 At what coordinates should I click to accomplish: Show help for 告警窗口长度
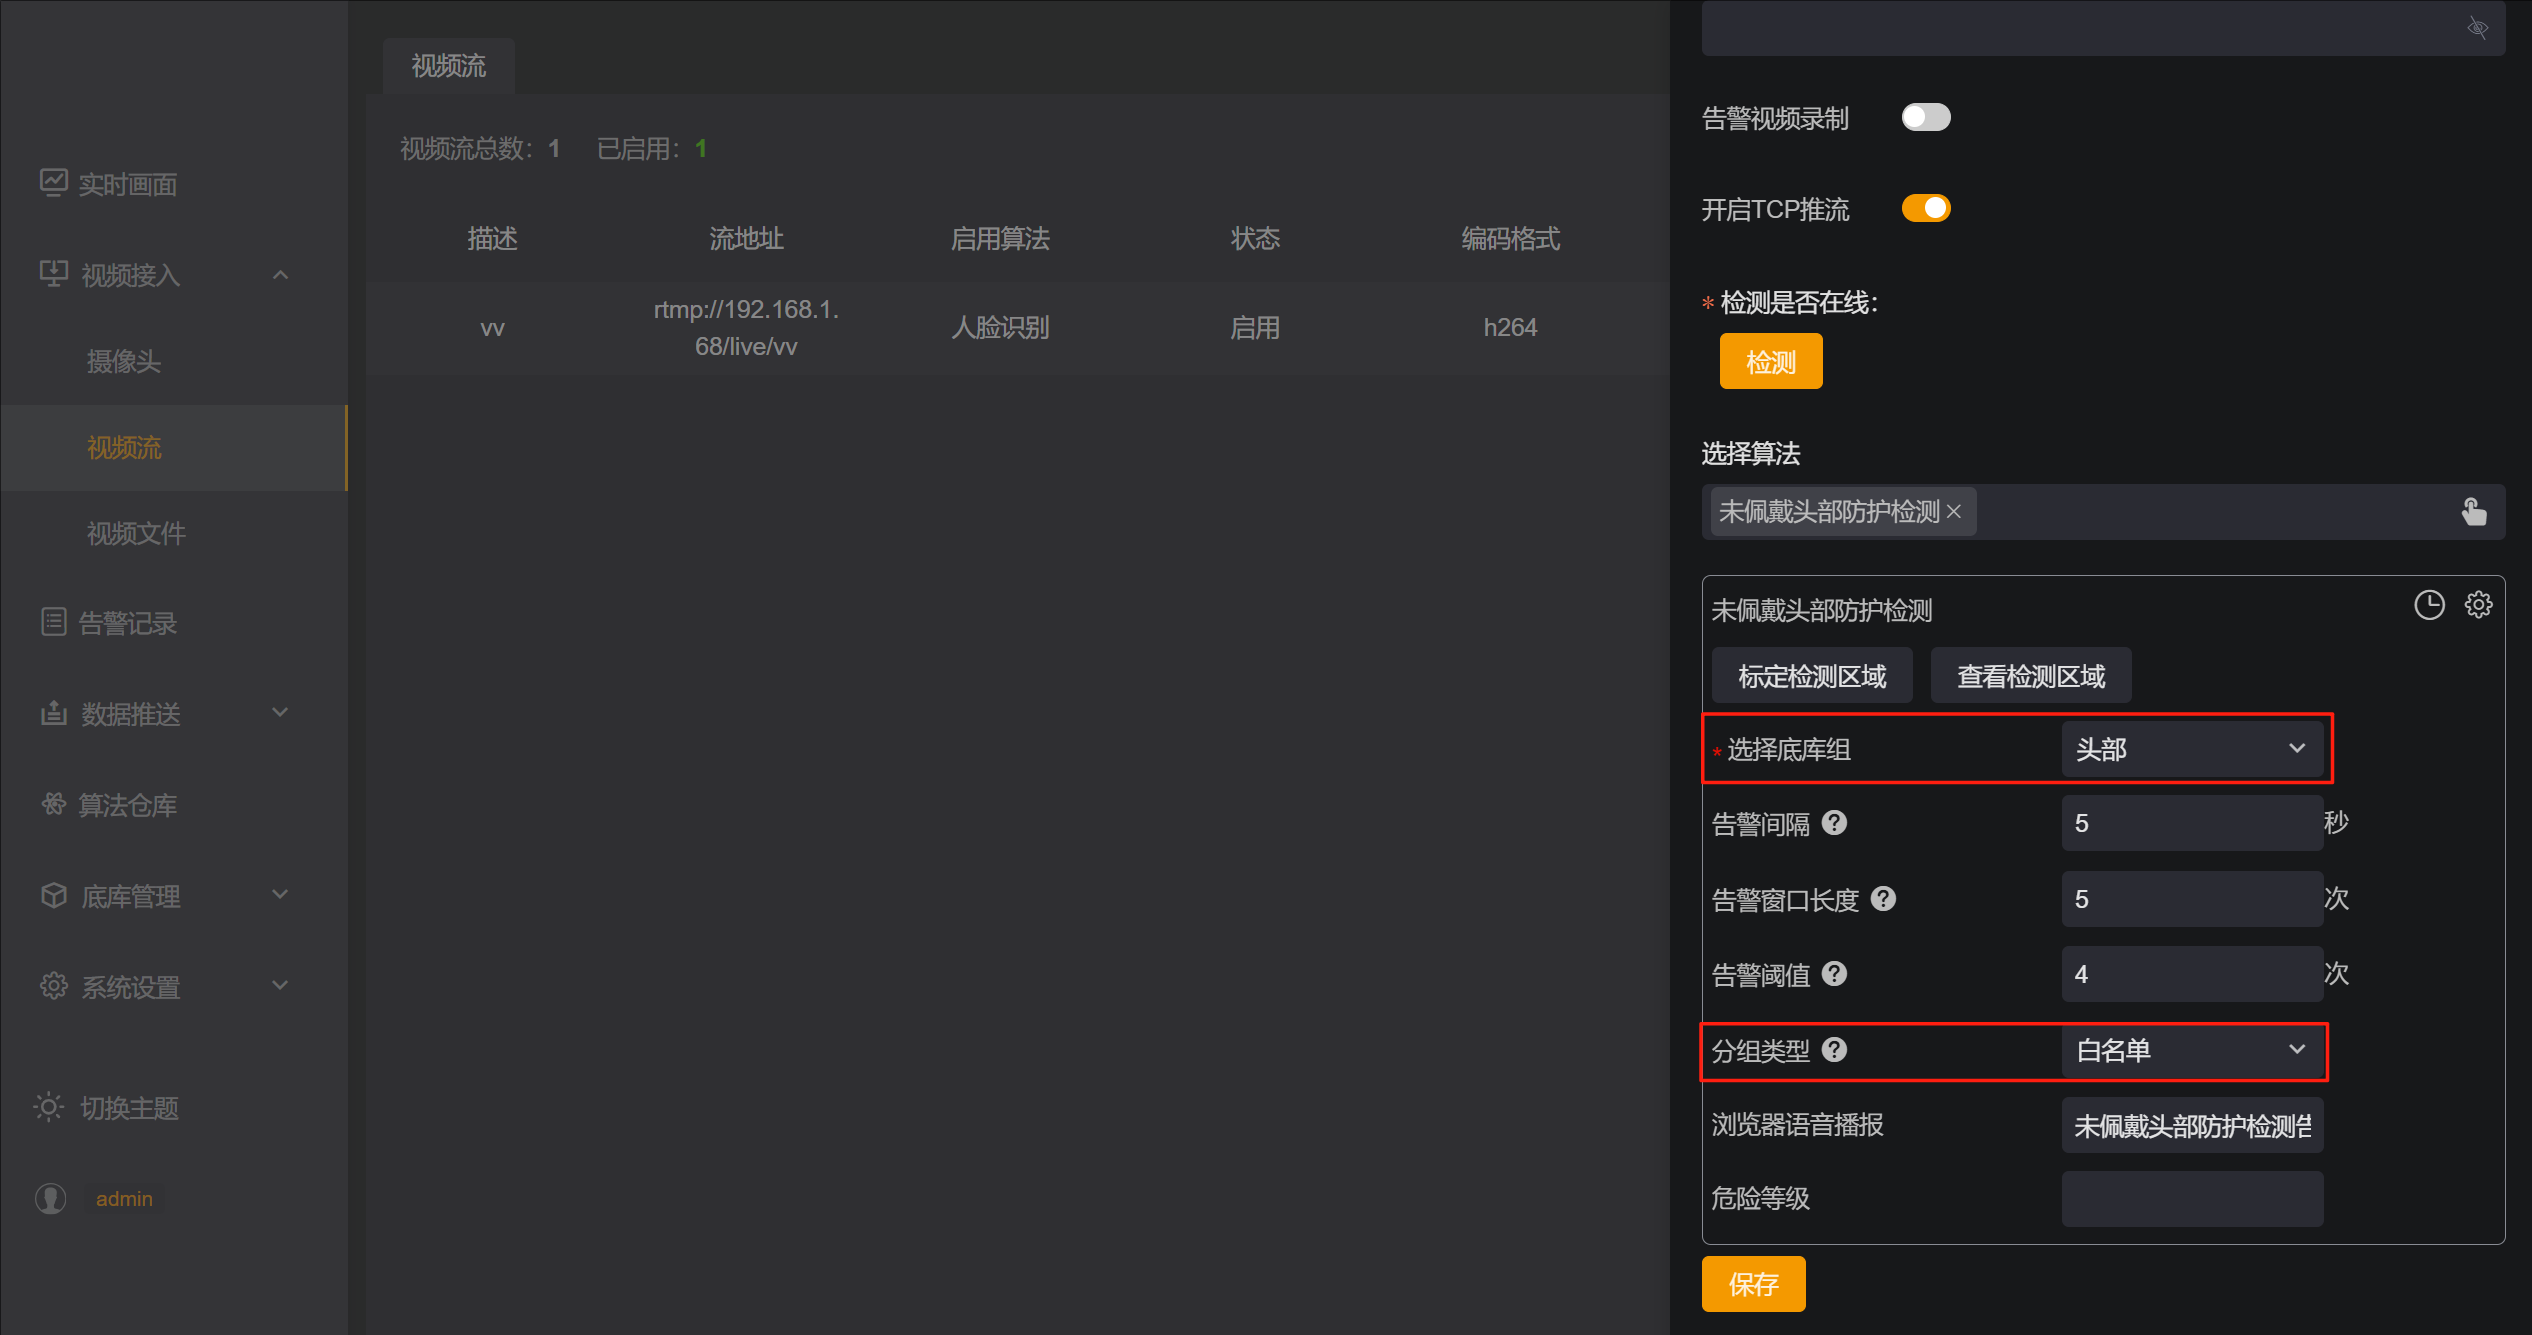point(1883,899)
